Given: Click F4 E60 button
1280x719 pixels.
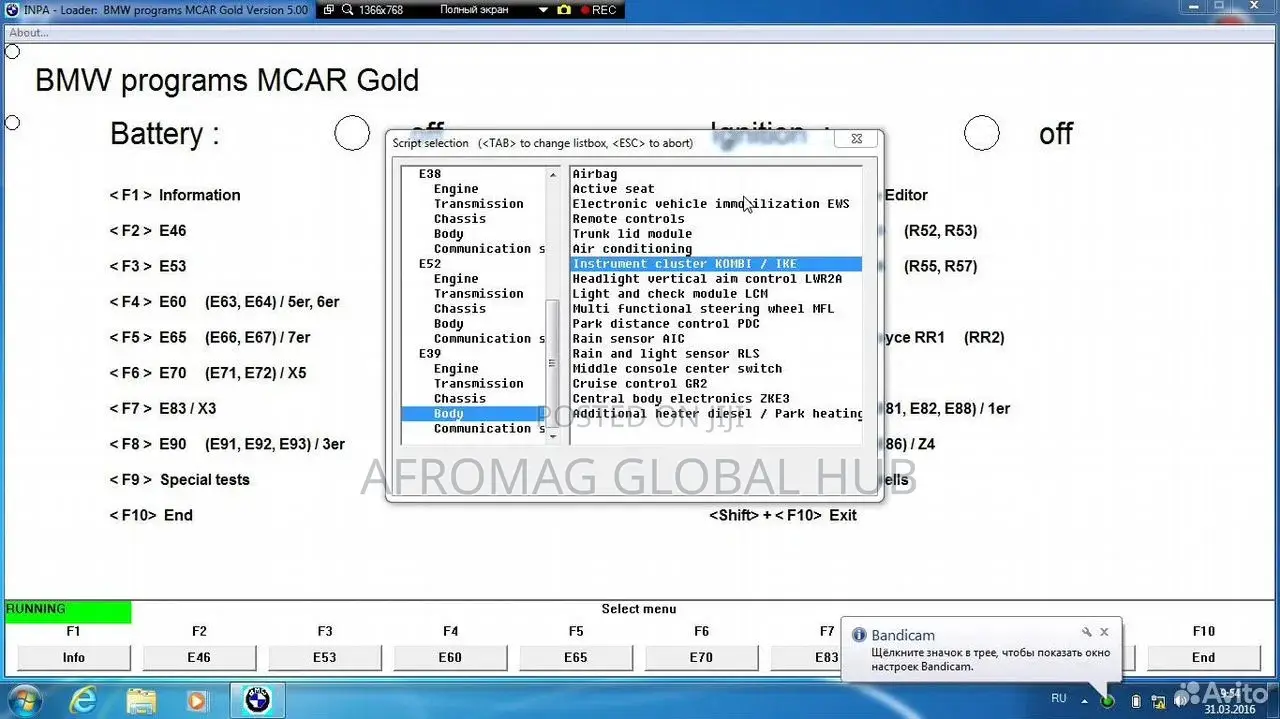Looking at the screenshot, I should pos(450,657).
